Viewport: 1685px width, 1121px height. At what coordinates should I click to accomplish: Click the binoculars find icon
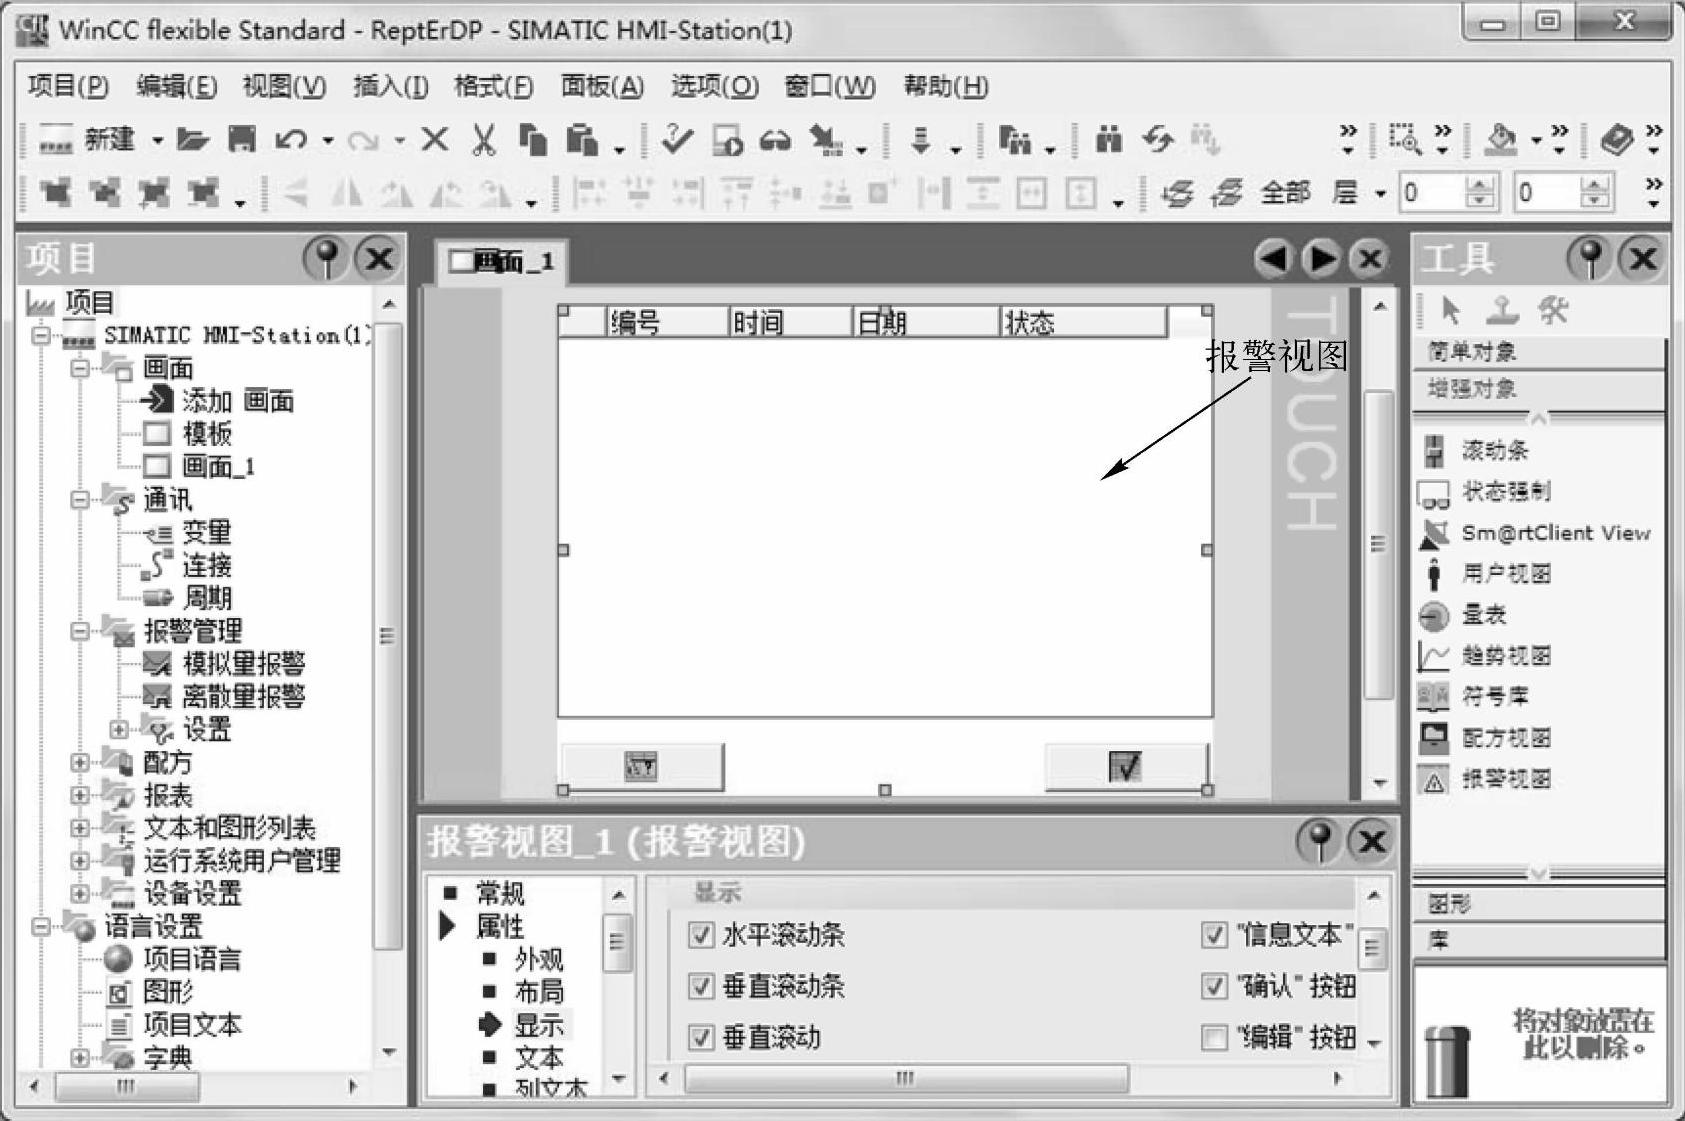1108,140
